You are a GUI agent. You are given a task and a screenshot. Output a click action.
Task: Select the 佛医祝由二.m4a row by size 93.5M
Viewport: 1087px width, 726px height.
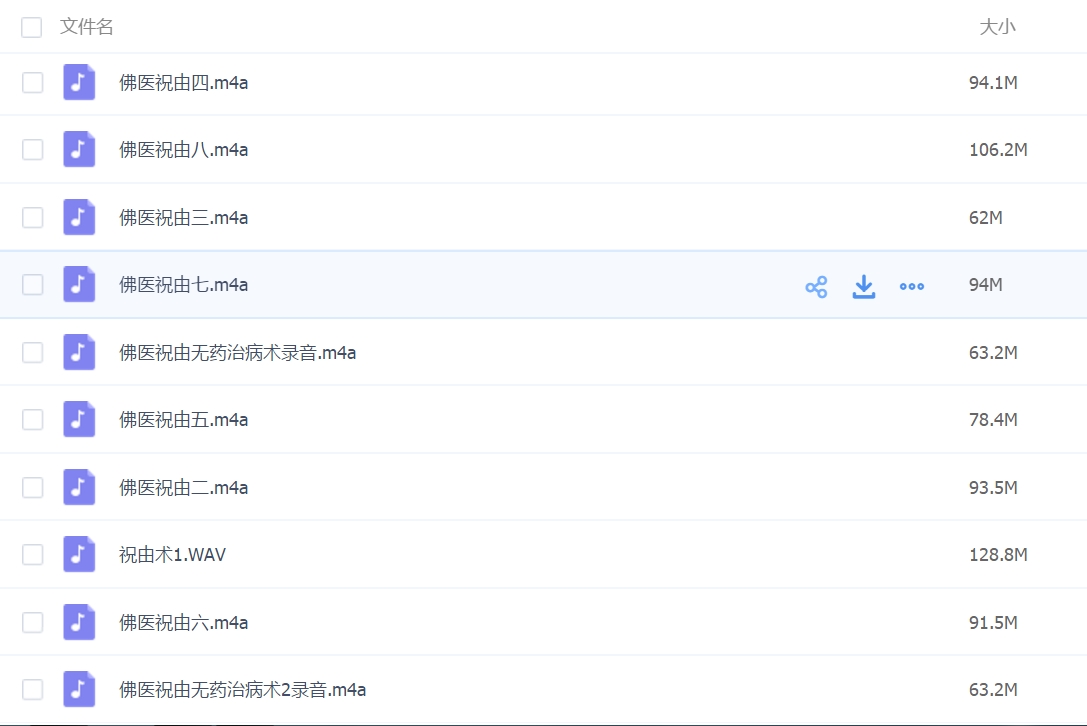(x=992, y=487)
